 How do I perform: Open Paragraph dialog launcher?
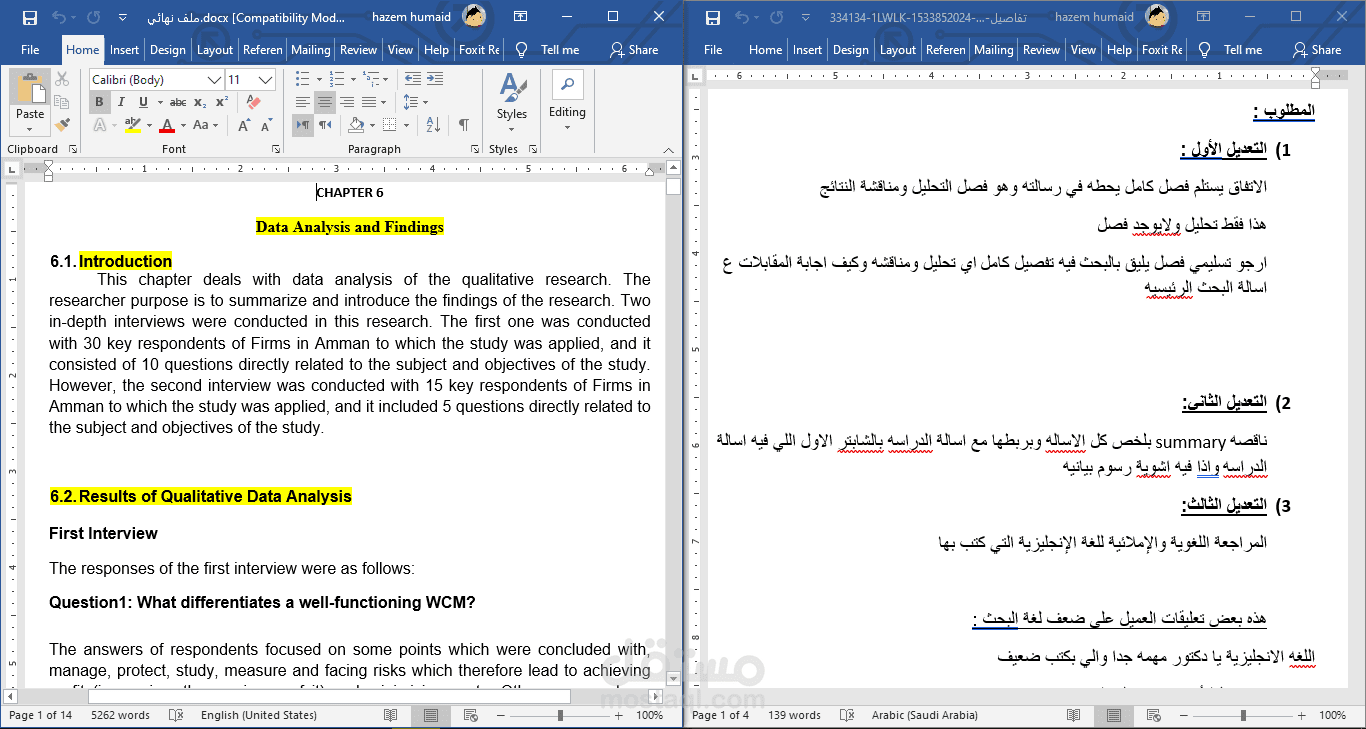click(474, 149)
